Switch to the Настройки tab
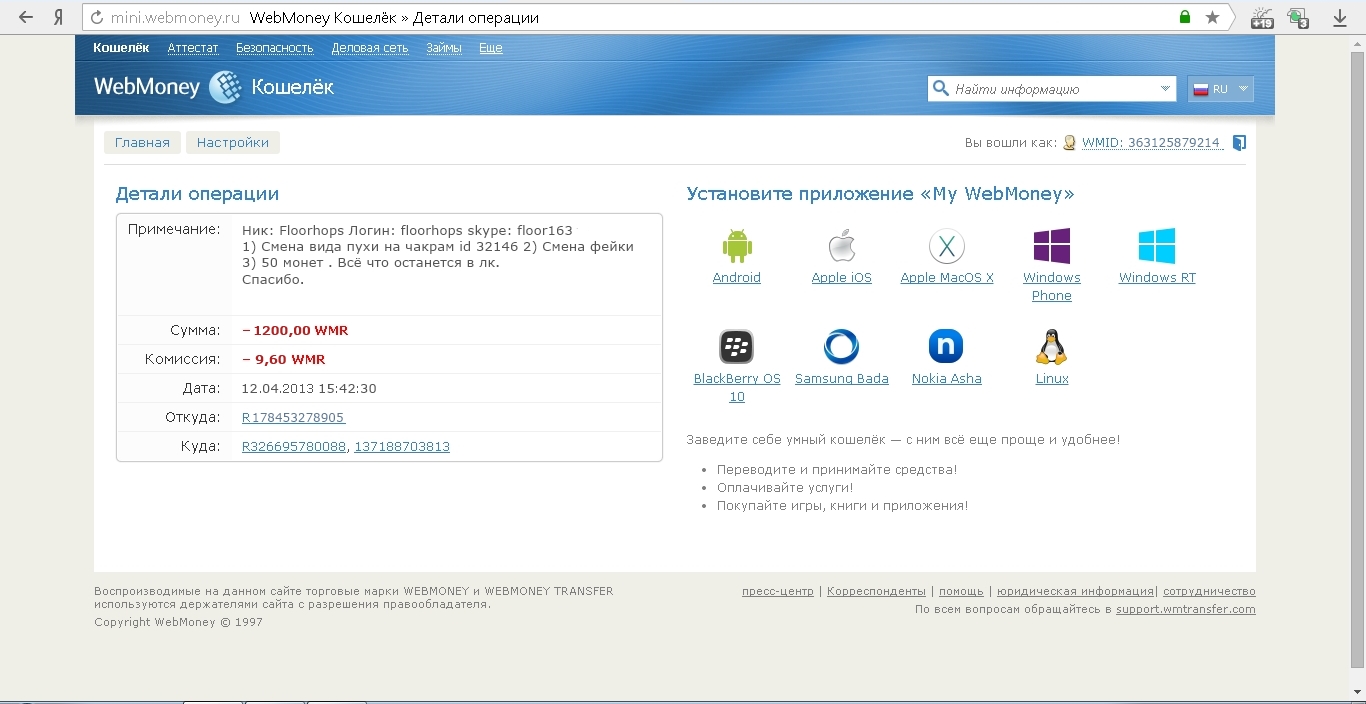The image size is (1366, 704). click(x=233, y=143)
